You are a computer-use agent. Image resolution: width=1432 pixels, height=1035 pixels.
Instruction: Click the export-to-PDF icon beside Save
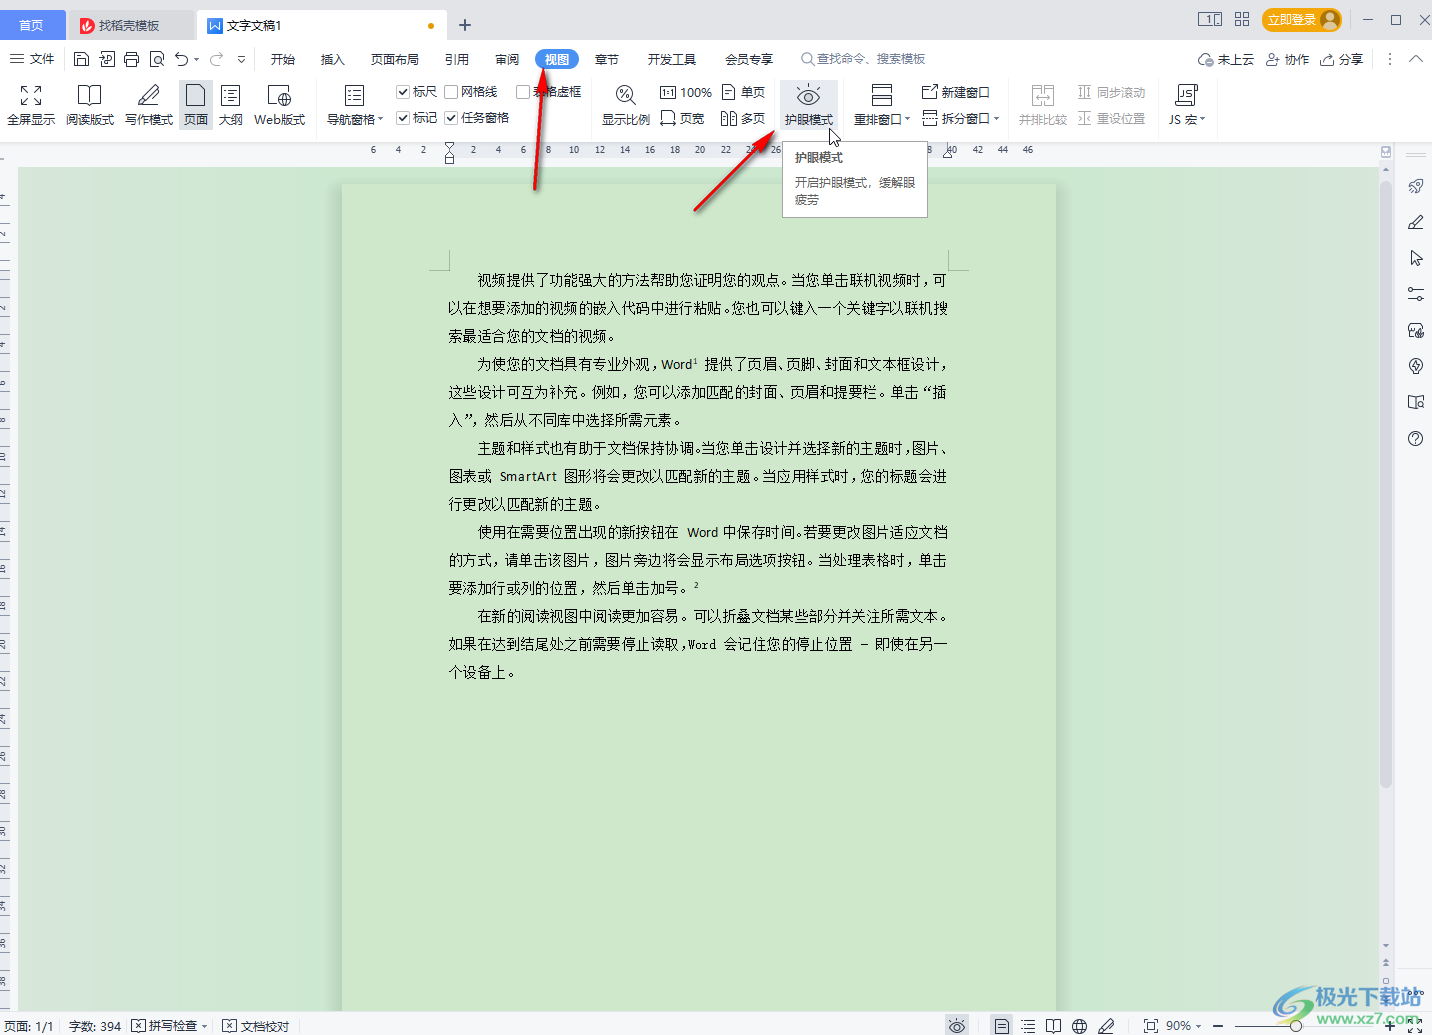coord(107,59)
